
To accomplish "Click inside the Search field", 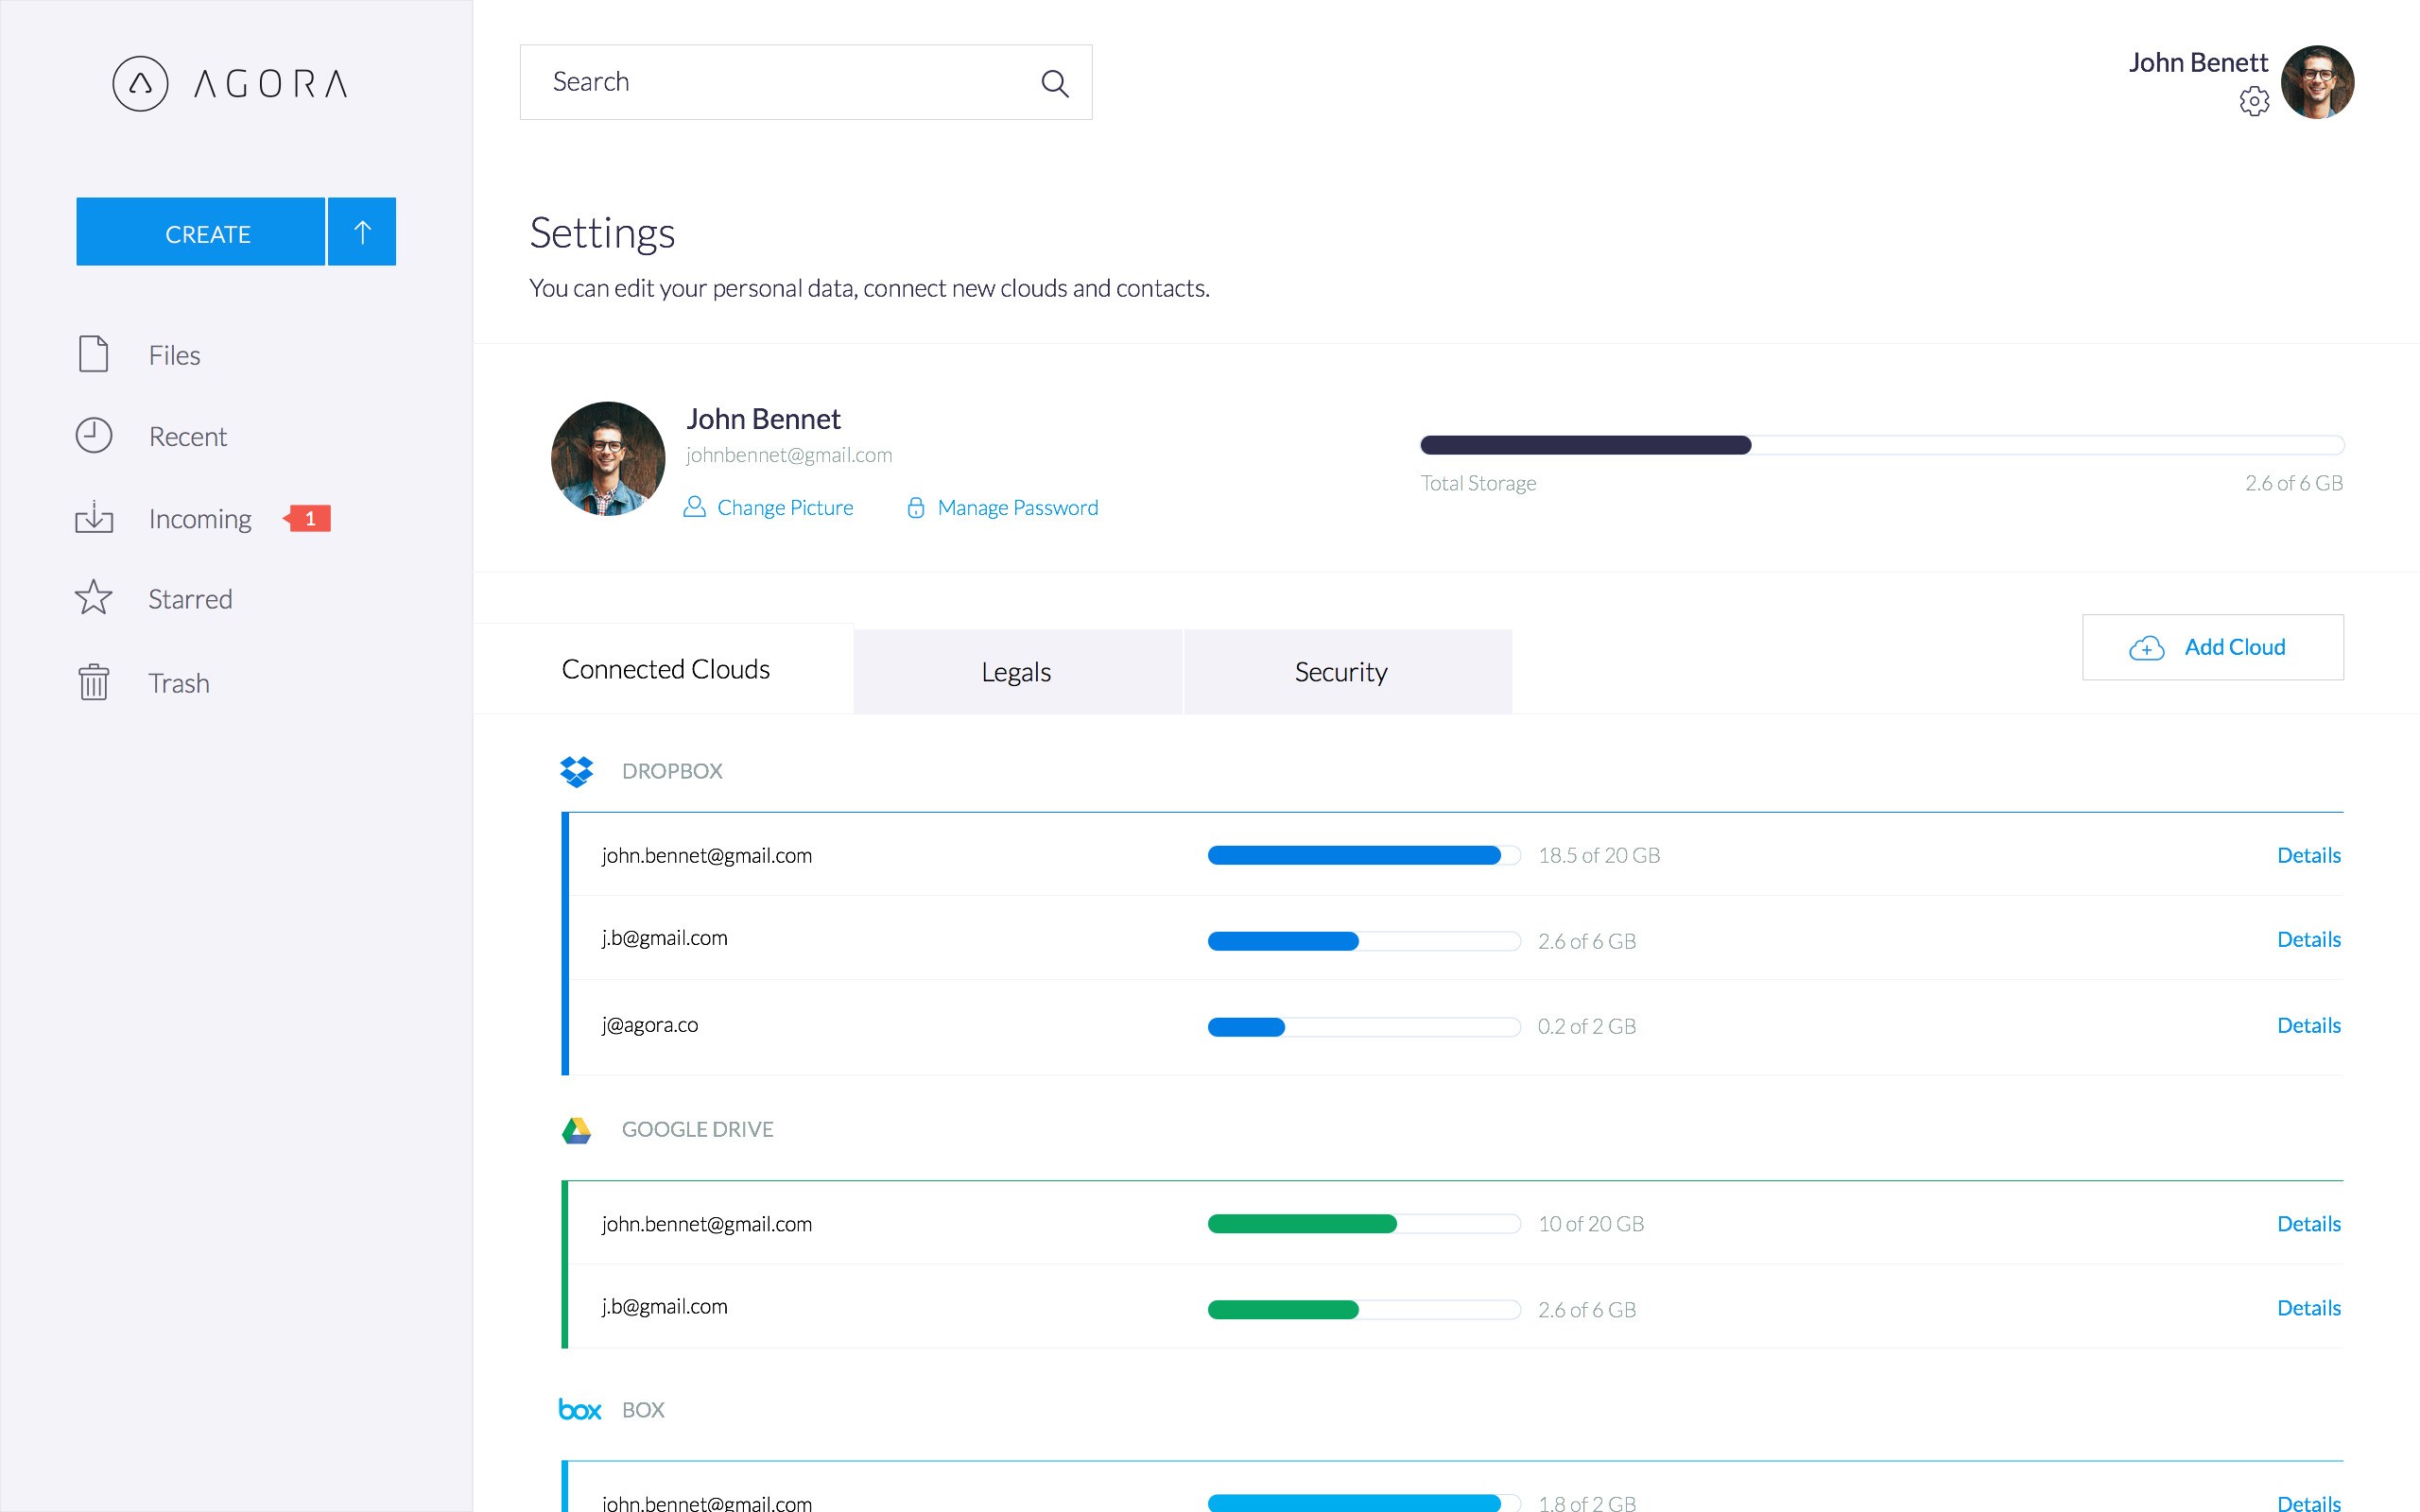I will [x=806, y=82].
